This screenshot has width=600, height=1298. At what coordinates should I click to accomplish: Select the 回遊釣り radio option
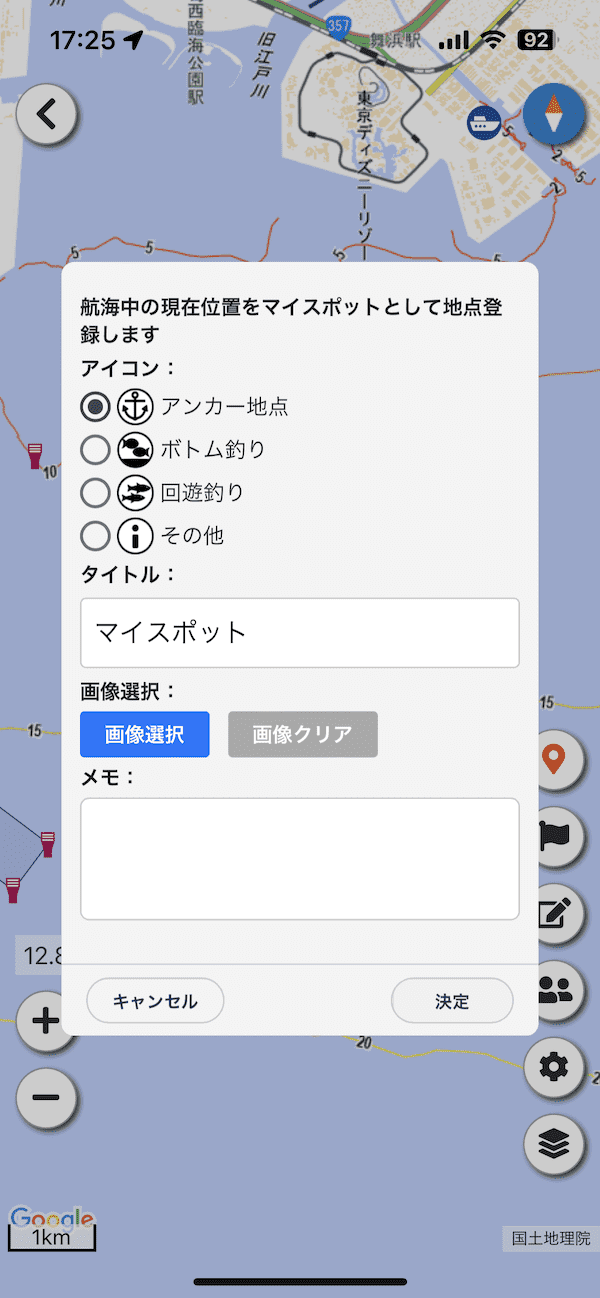96,493
